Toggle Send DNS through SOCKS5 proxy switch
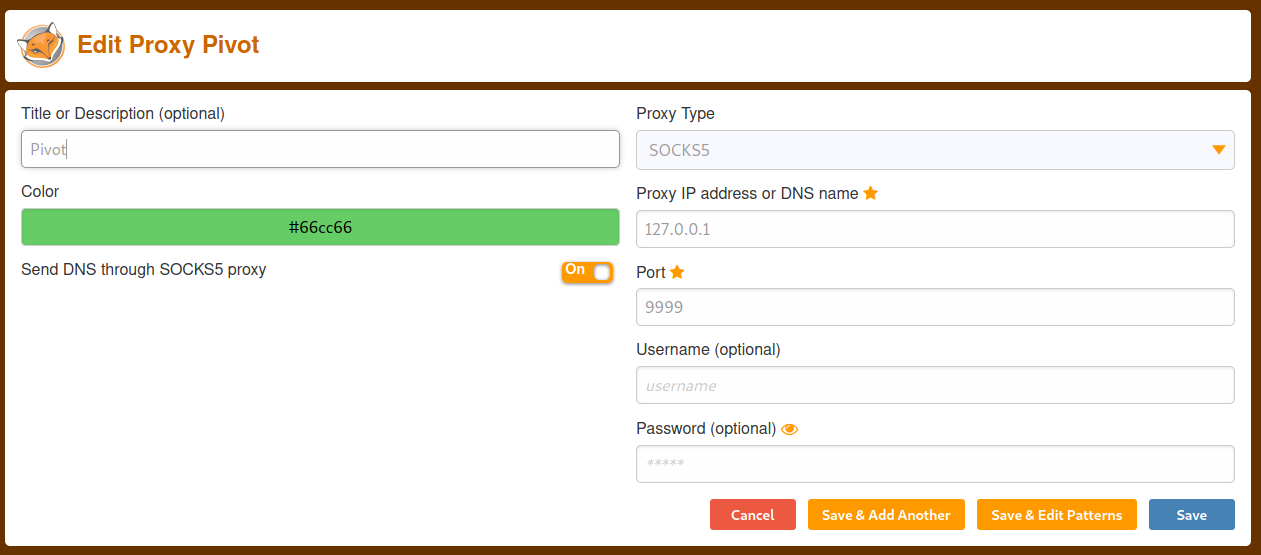Viewport: 1261px width, 555px height. tap(587, 272)
